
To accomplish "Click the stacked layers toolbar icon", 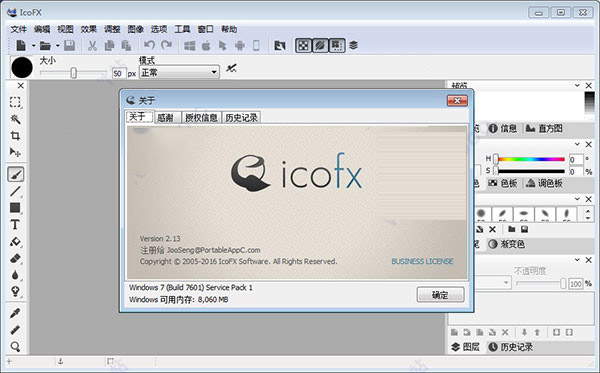I will pos(354,45).
